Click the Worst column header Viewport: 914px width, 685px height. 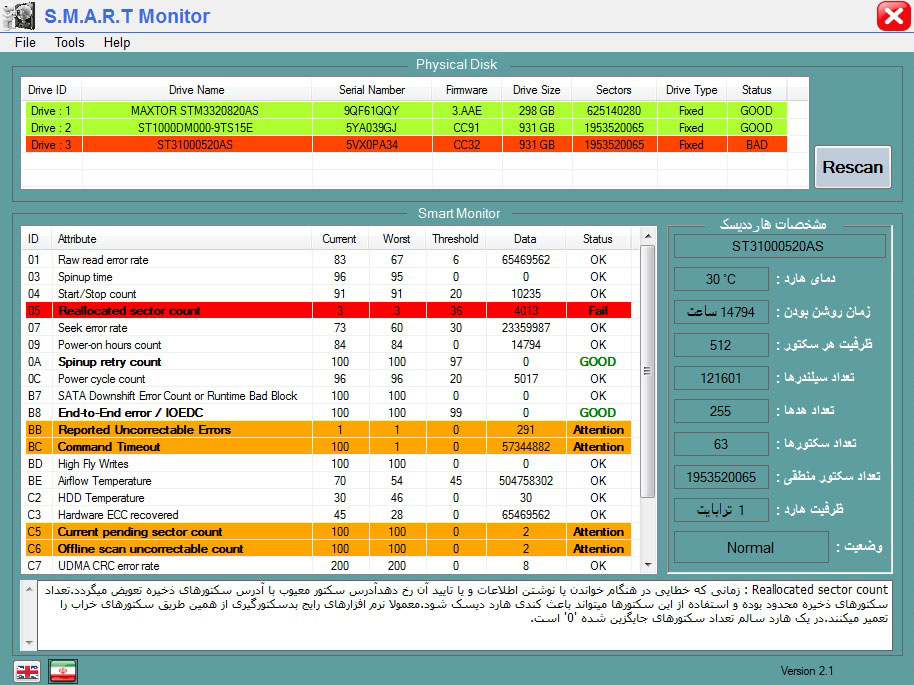pos(396,239)
